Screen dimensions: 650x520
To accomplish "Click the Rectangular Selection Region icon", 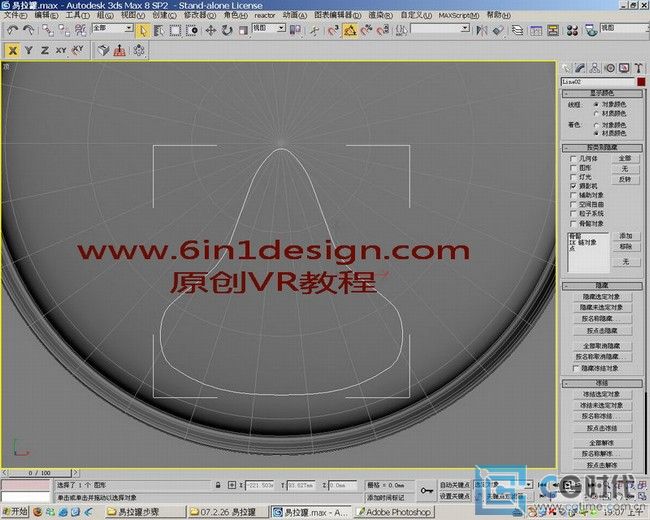I will (x=175, y=30).
